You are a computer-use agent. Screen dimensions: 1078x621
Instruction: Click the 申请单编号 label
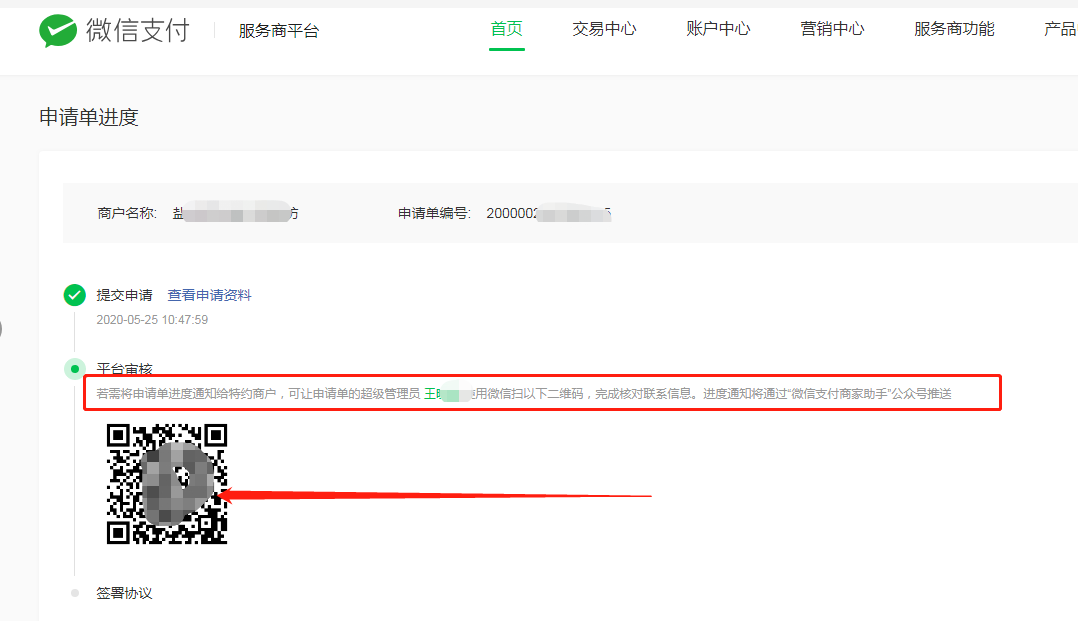[434, 213]
